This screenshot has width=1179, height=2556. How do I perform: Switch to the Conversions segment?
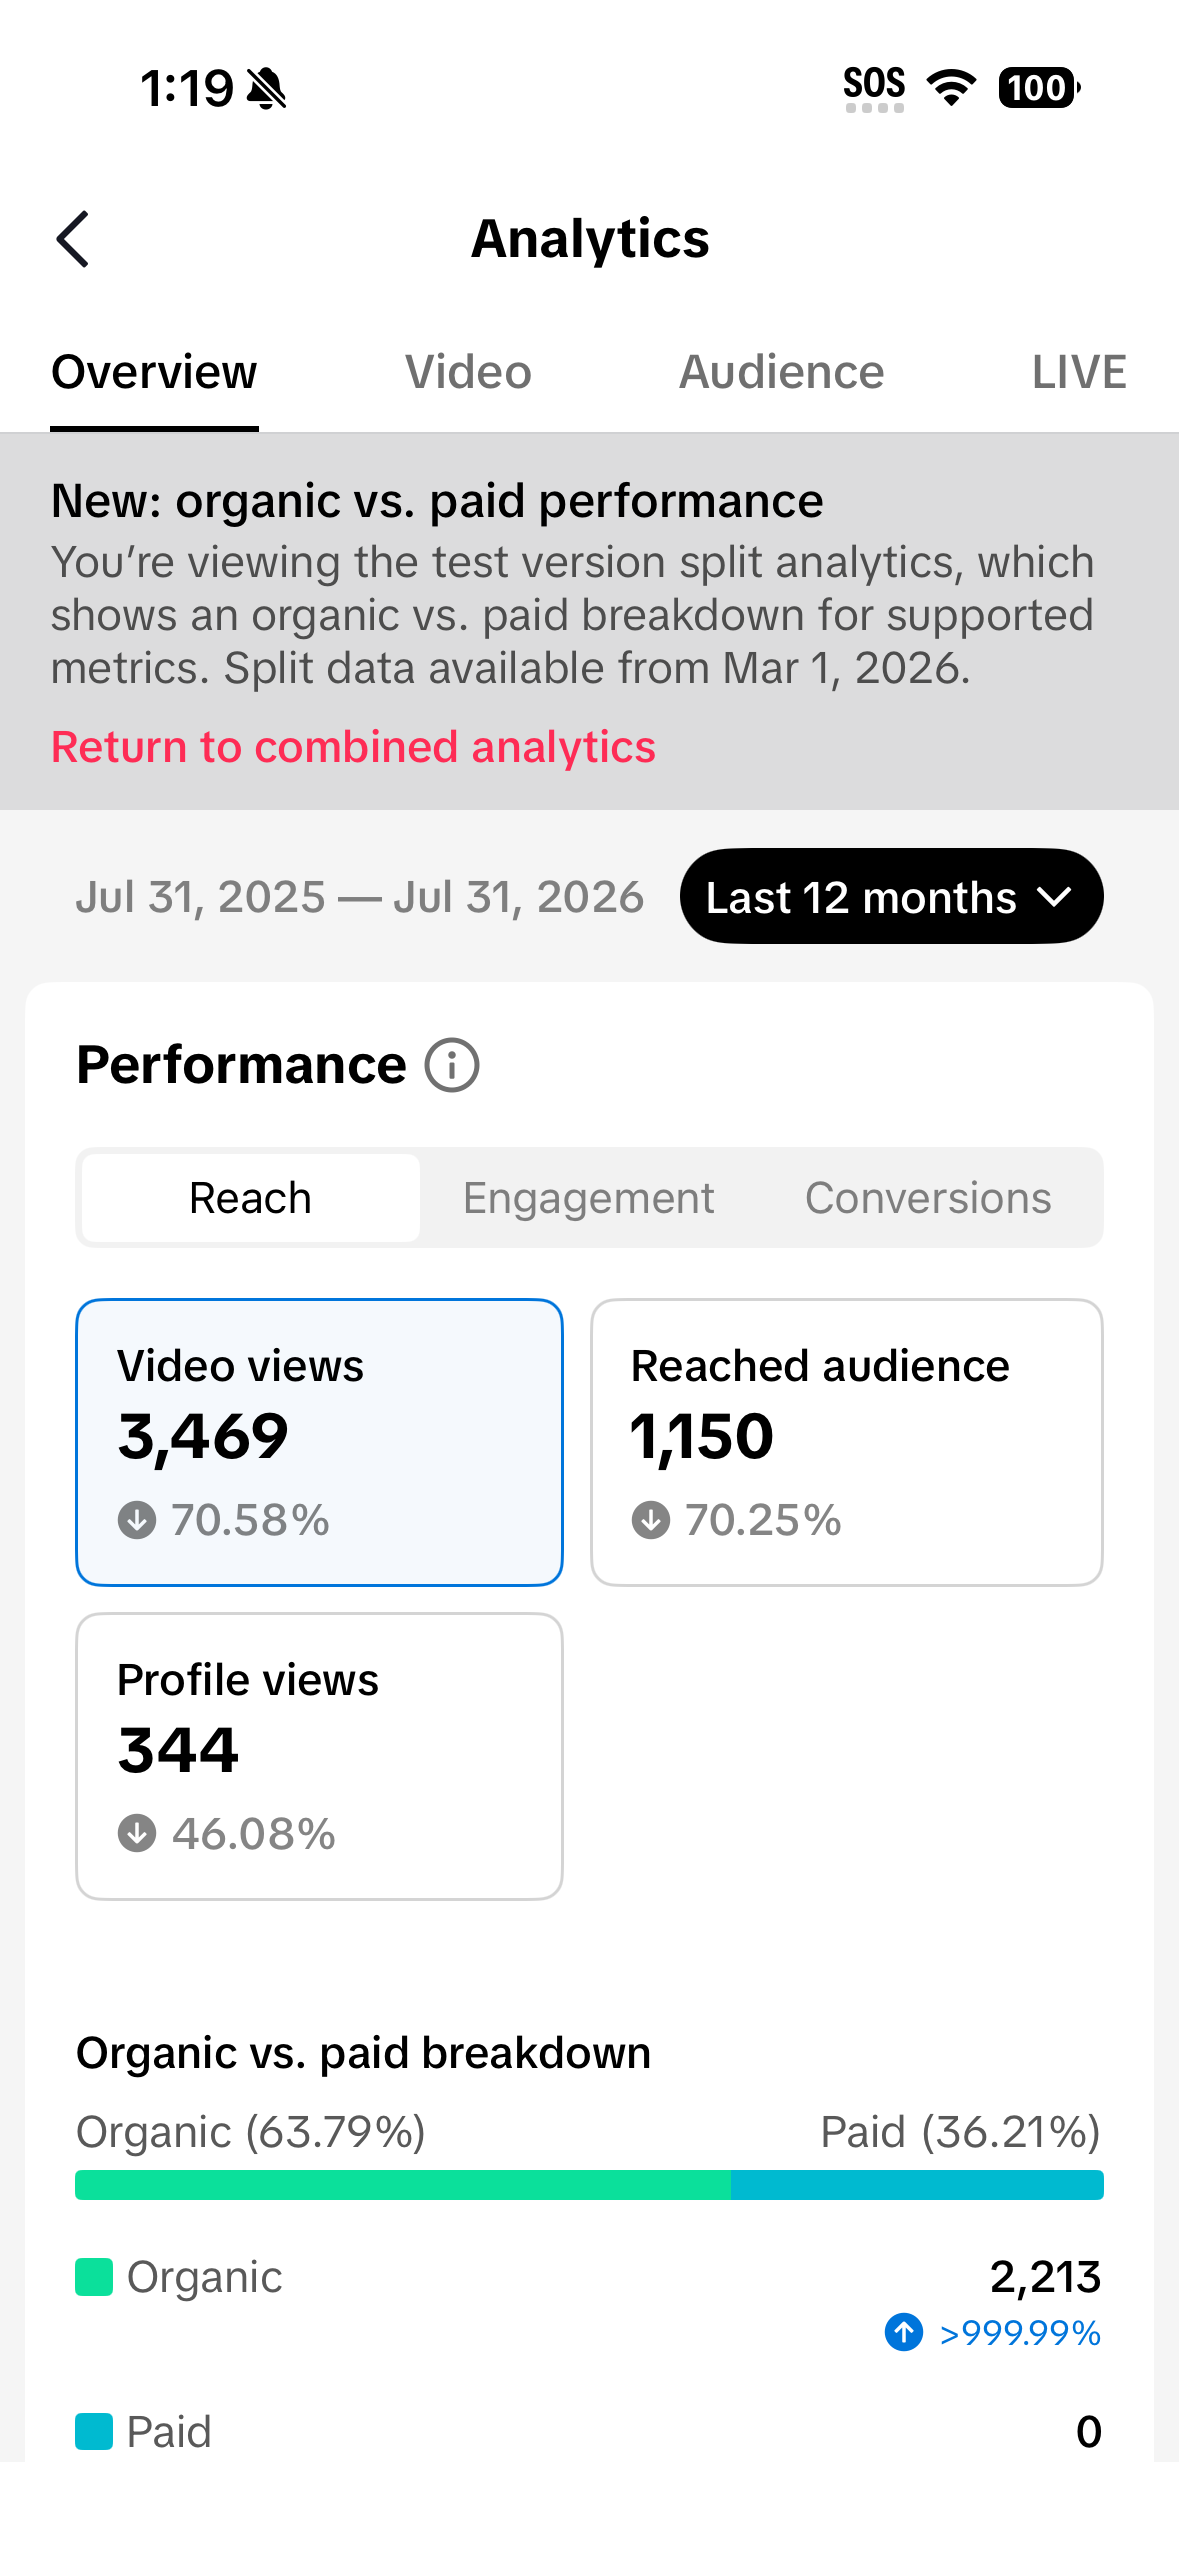[x=928, y=1197]
